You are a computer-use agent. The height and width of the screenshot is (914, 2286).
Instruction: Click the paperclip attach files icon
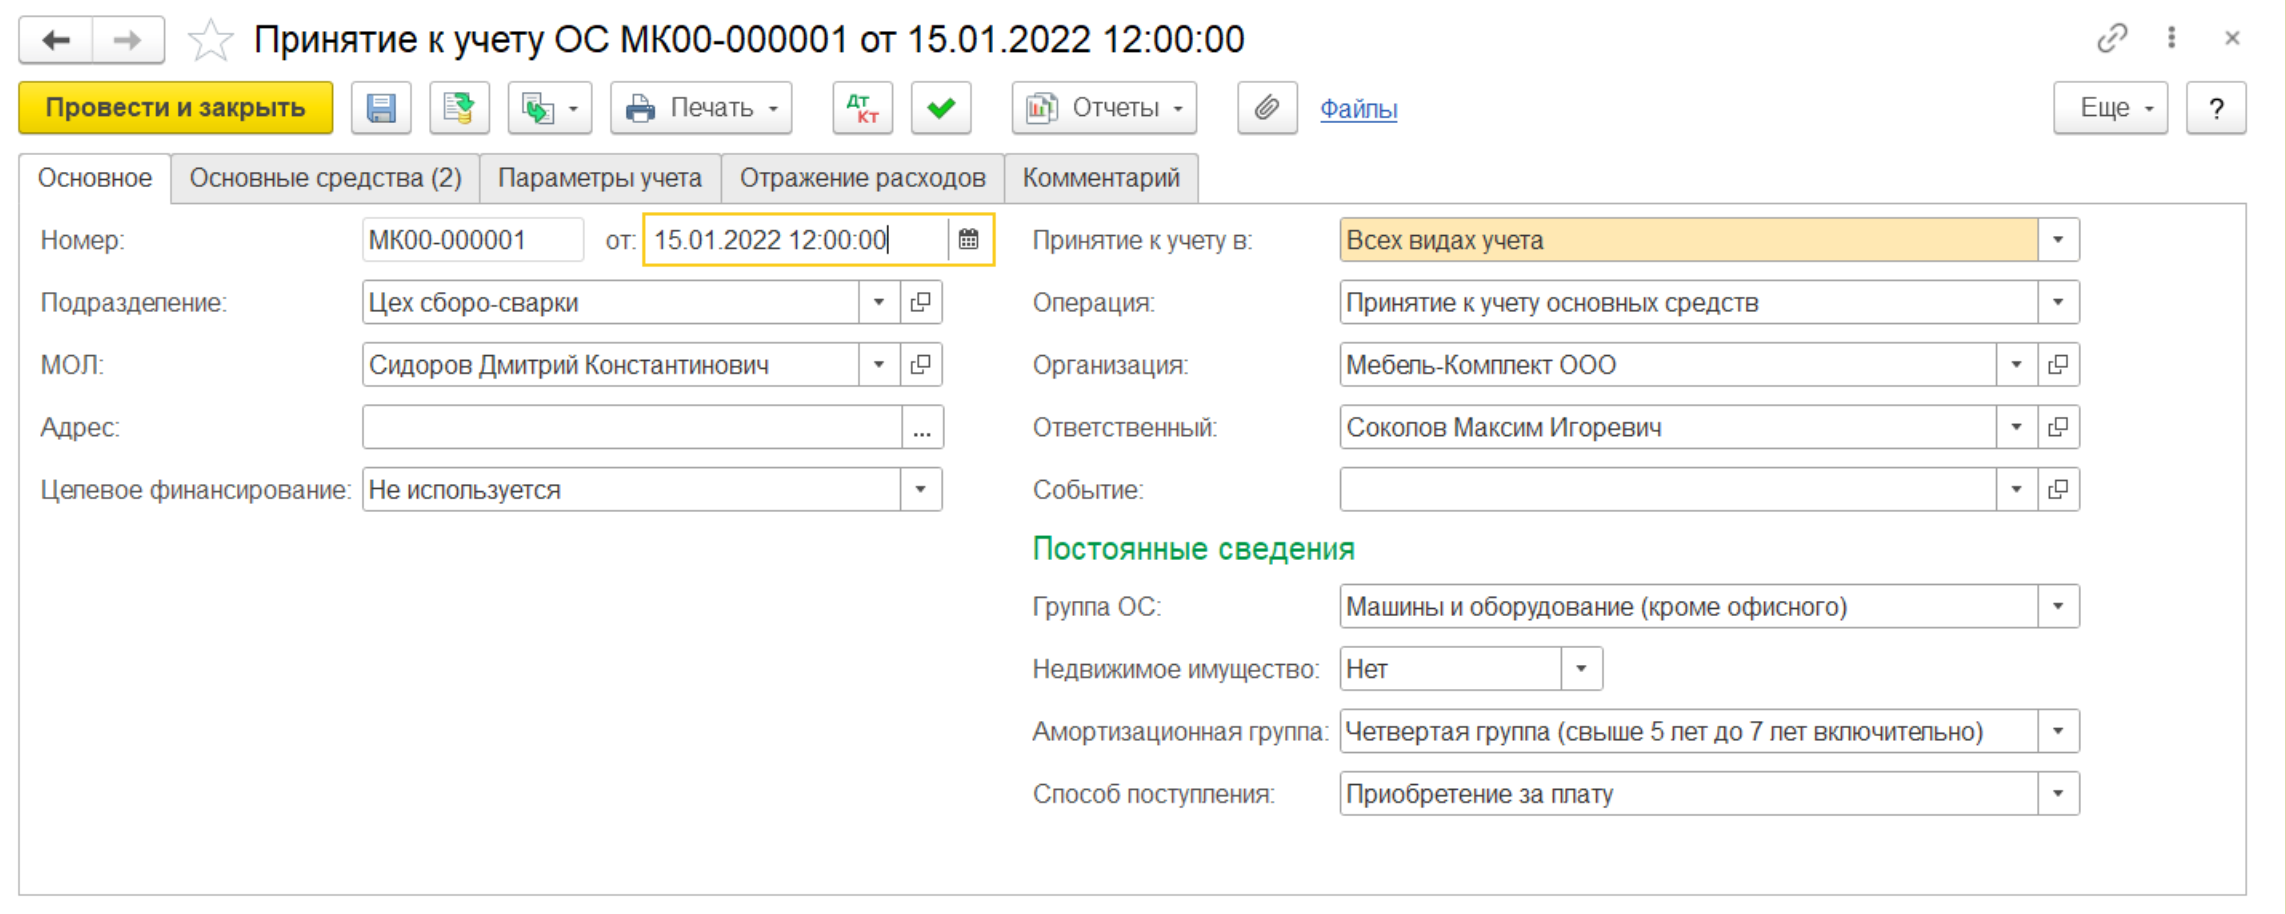click(1266, 108)
